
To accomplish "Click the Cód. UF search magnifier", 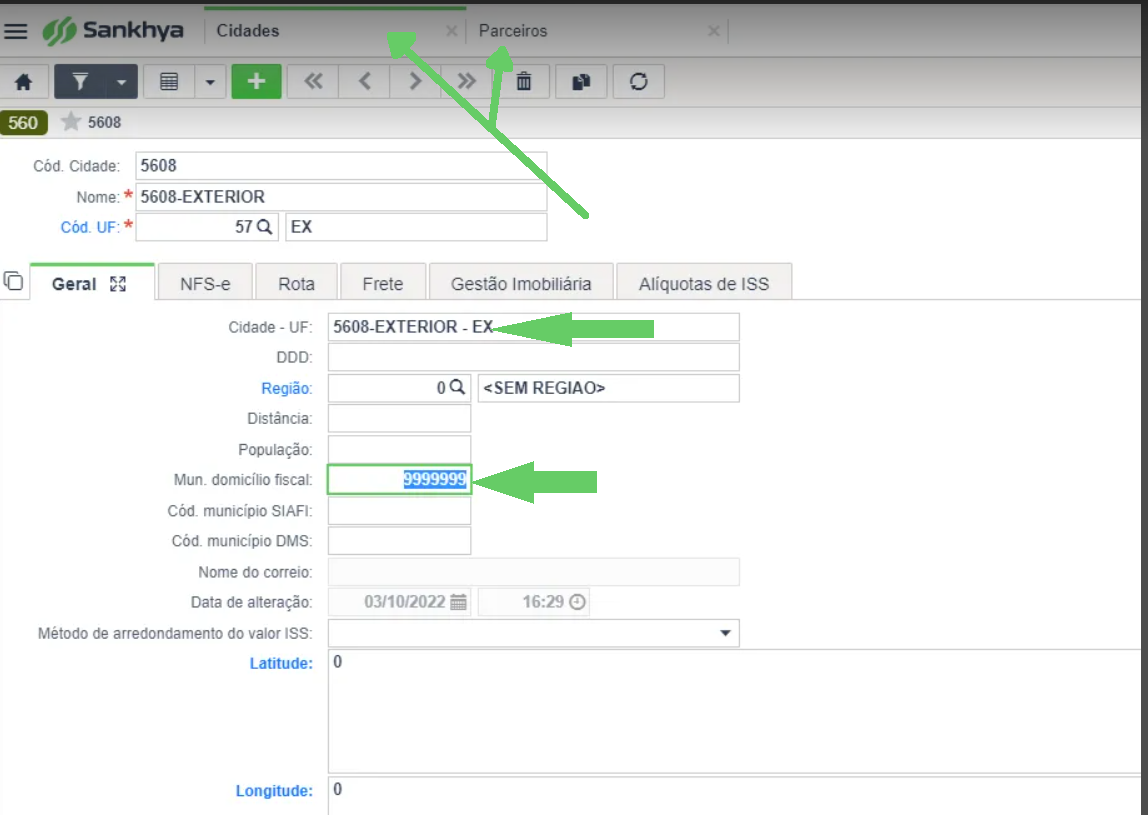I will [265, 227].
